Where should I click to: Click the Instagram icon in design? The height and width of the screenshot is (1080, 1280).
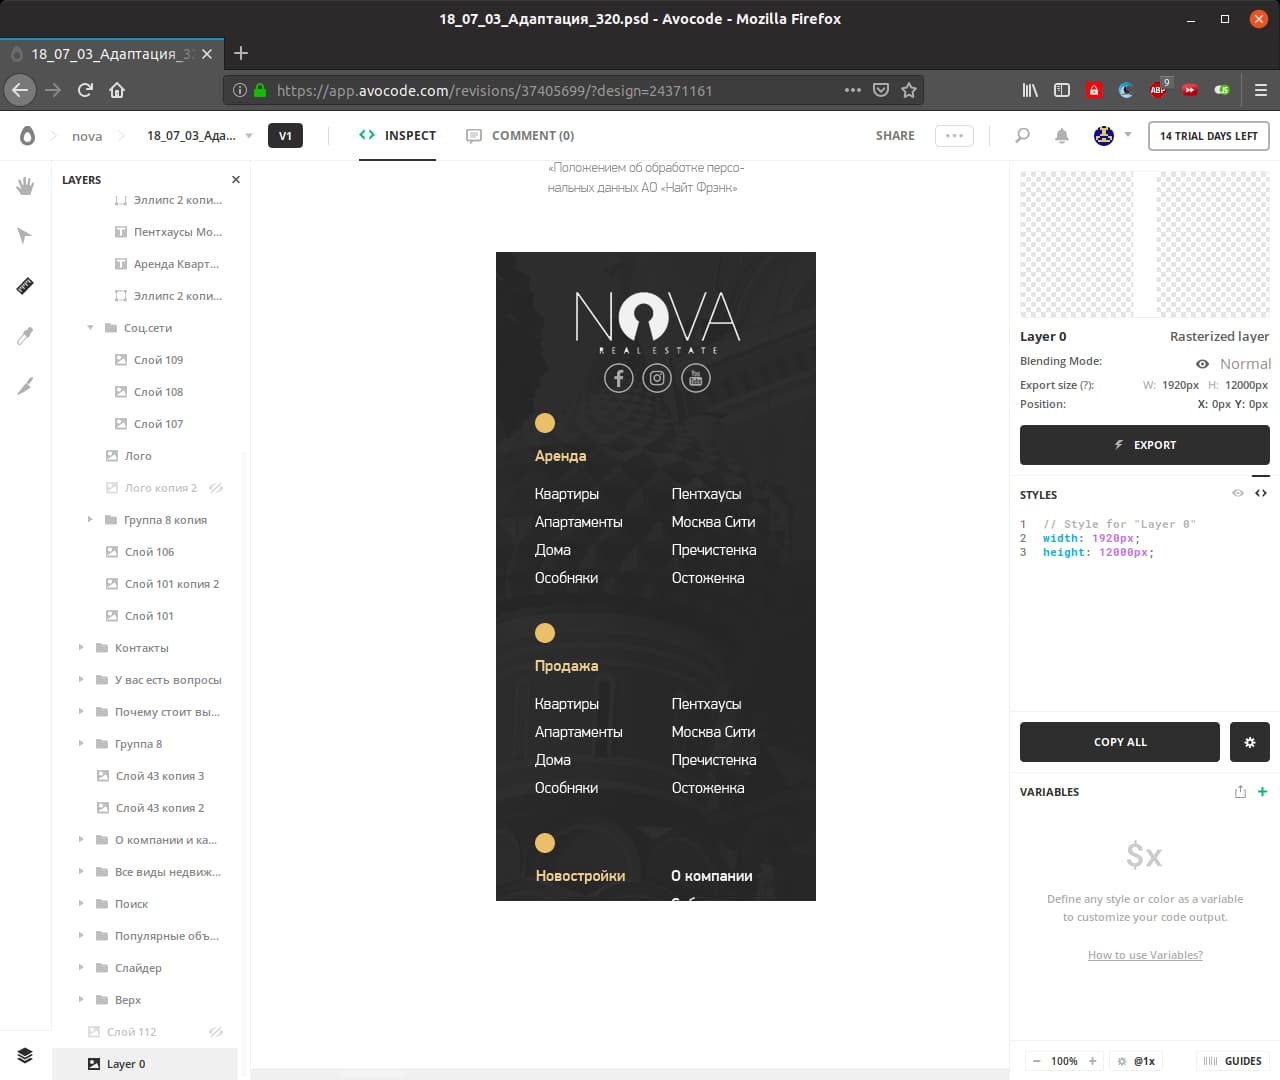(657, 378)
